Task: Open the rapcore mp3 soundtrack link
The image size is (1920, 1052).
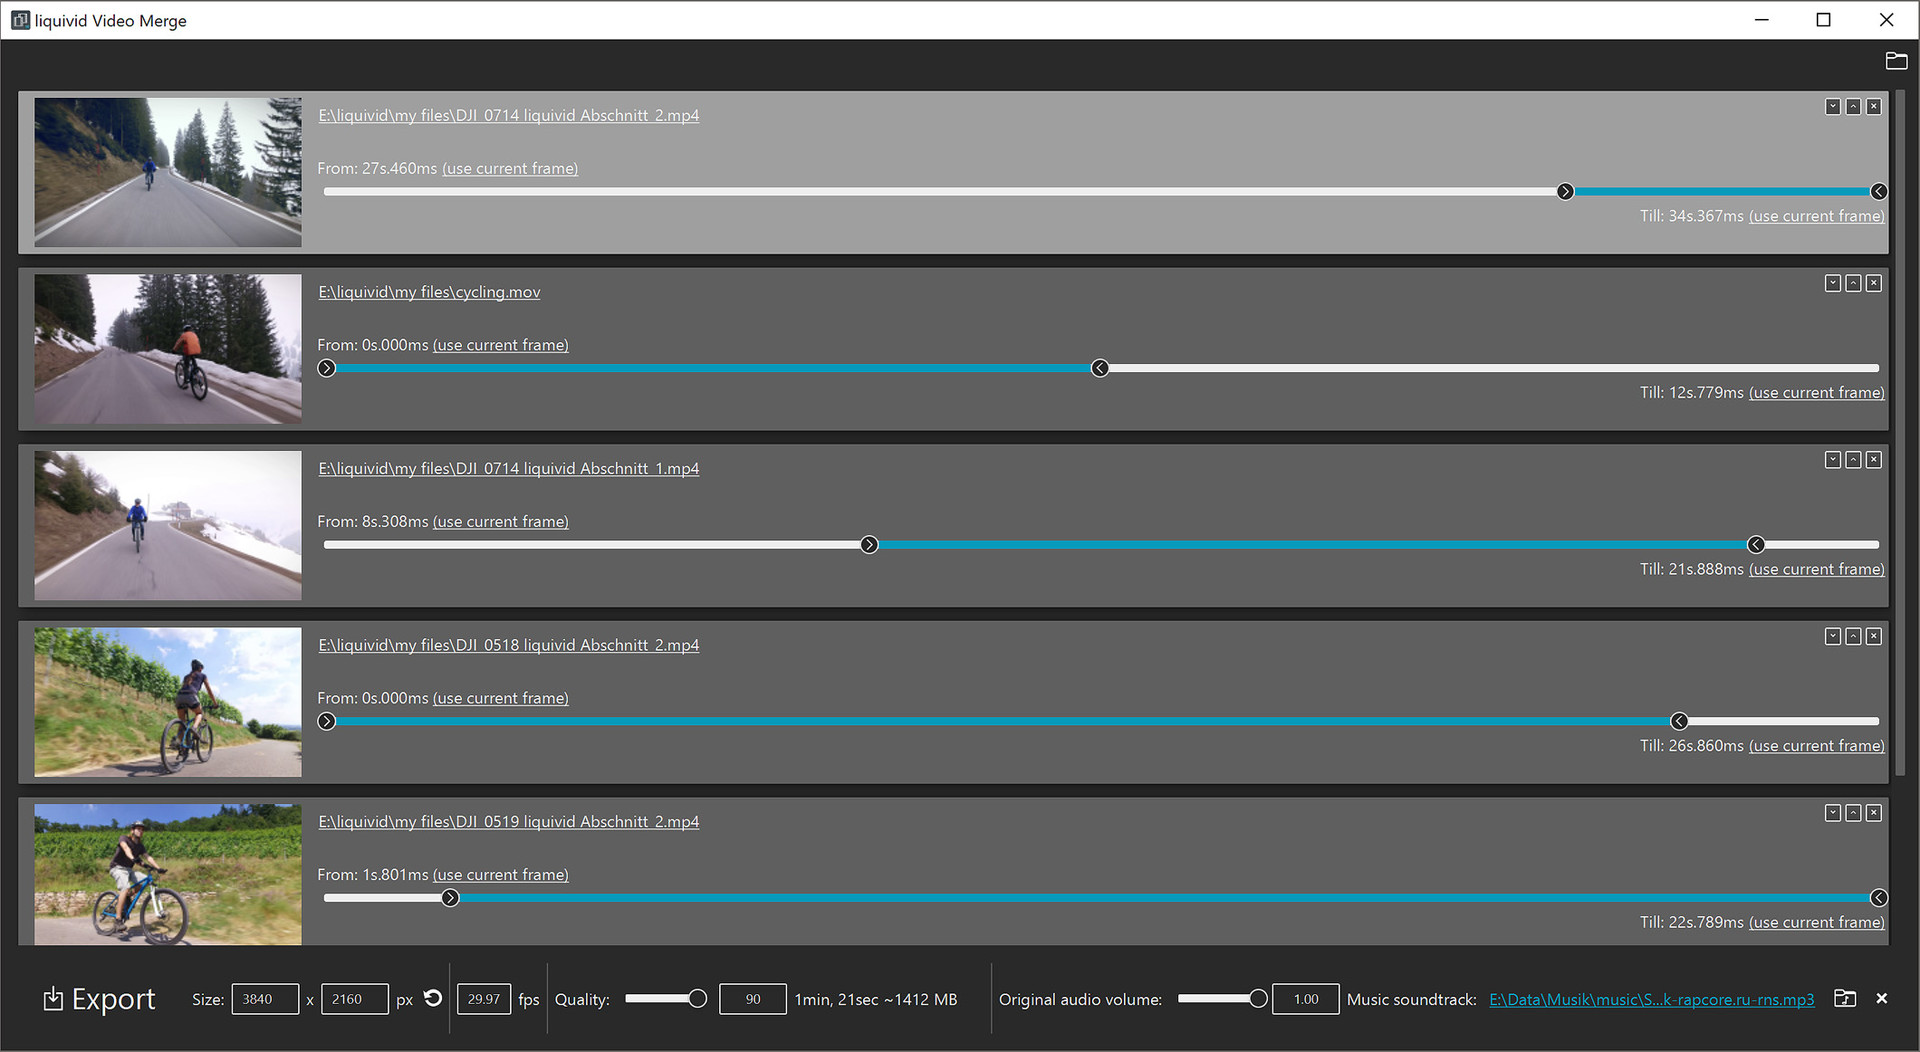Action: tap(1651, 999)
